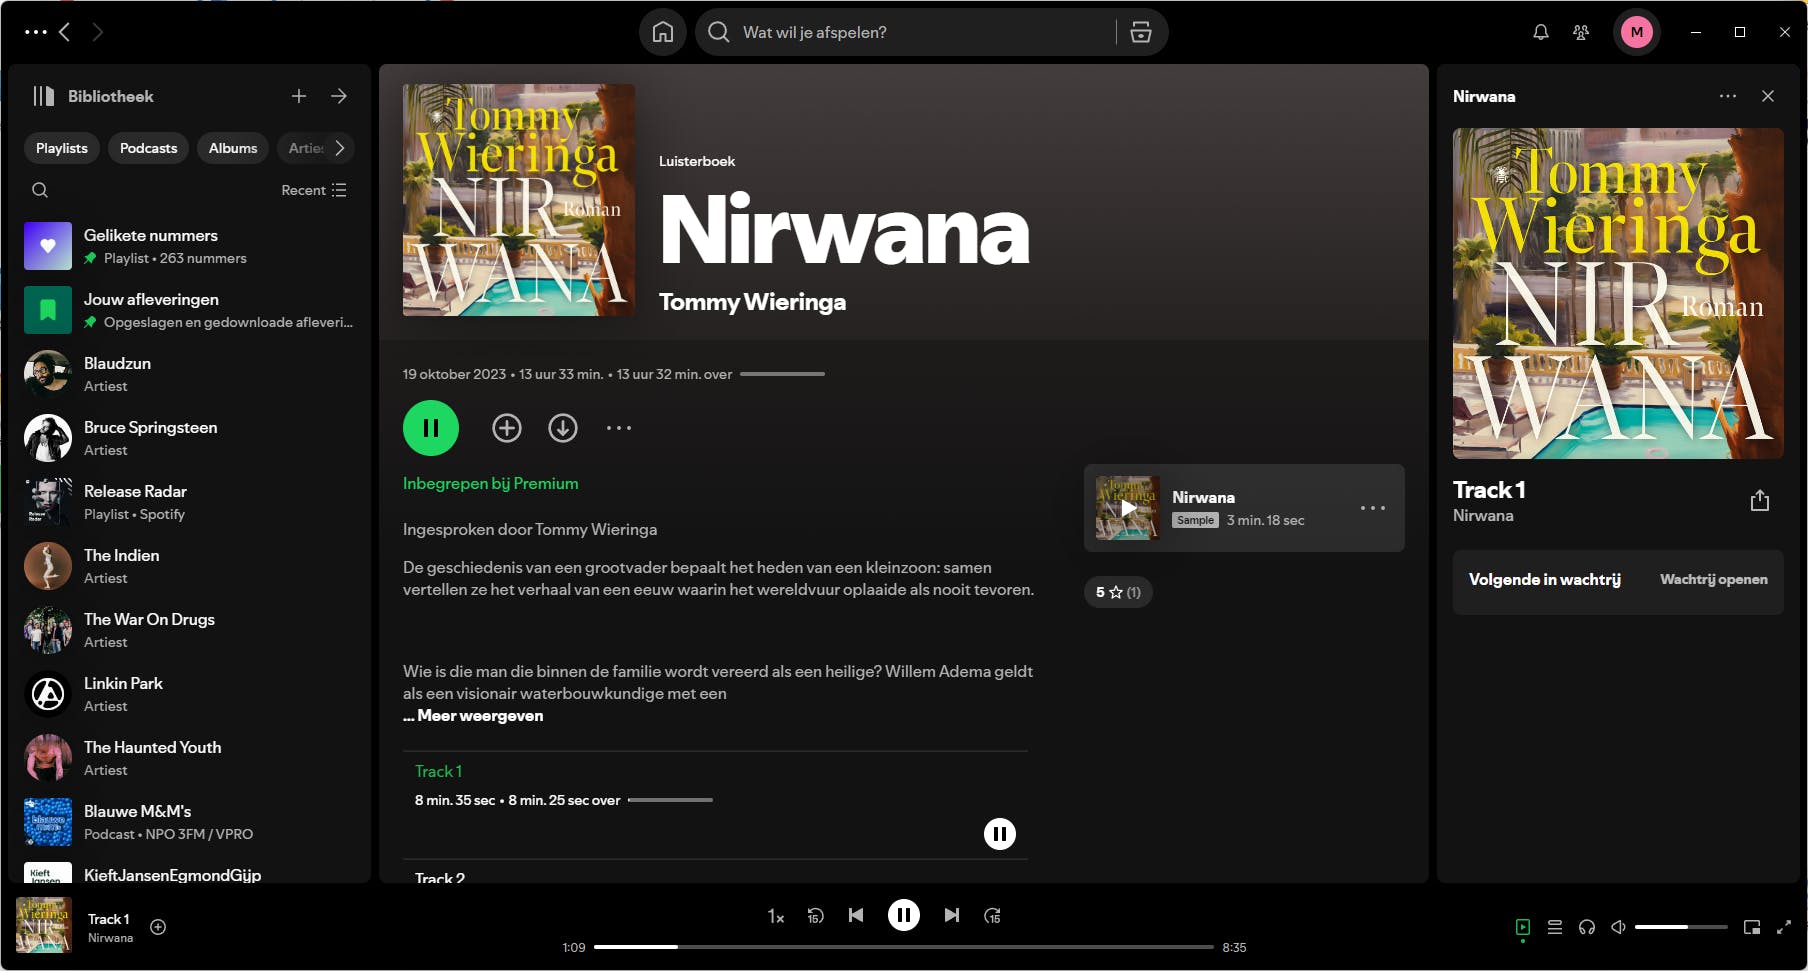Open Bruce Springsteen artist
This screenshot has height=971, width=1808.
(190, 438)
